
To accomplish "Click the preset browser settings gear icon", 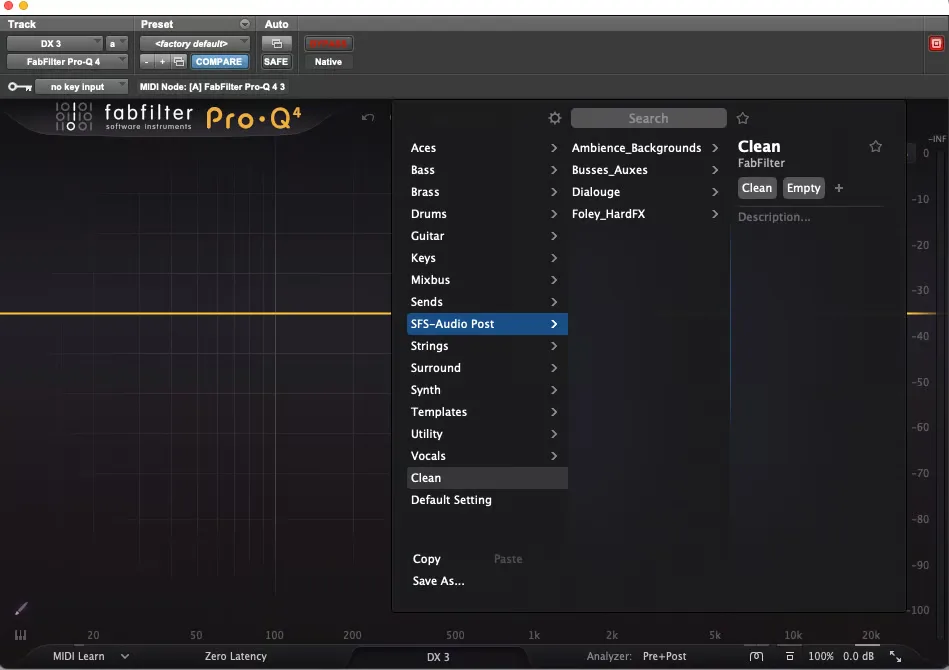I will click(x=554, y=118).
